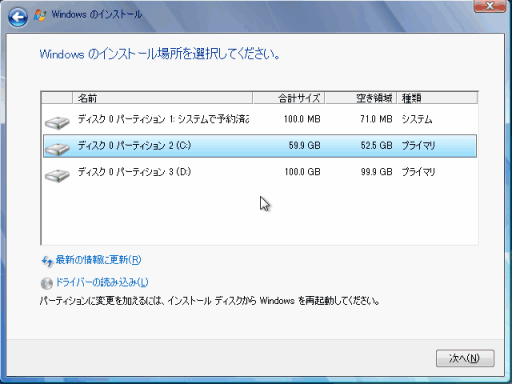Click the 59.9 GB total size cell

[304, 145]
